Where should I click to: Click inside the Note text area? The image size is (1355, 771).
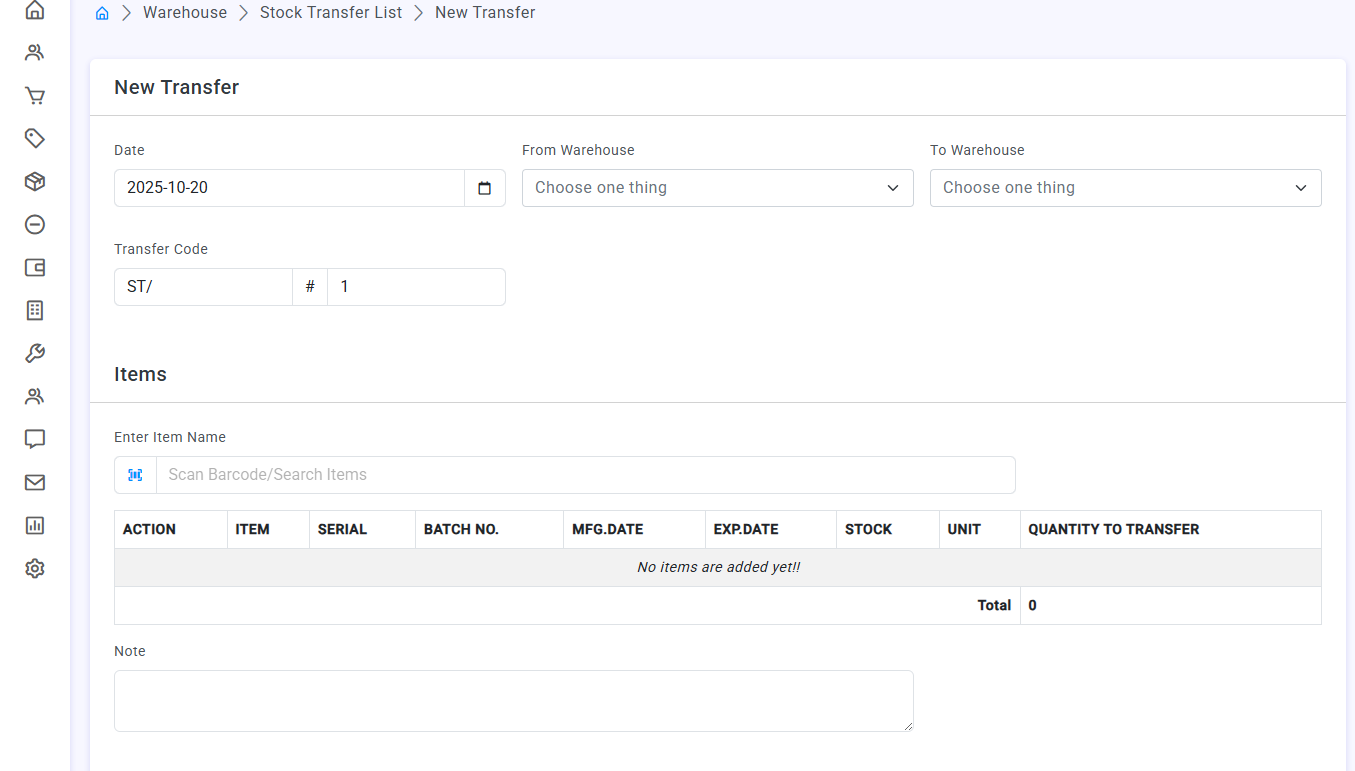click(x=513, y=700)
